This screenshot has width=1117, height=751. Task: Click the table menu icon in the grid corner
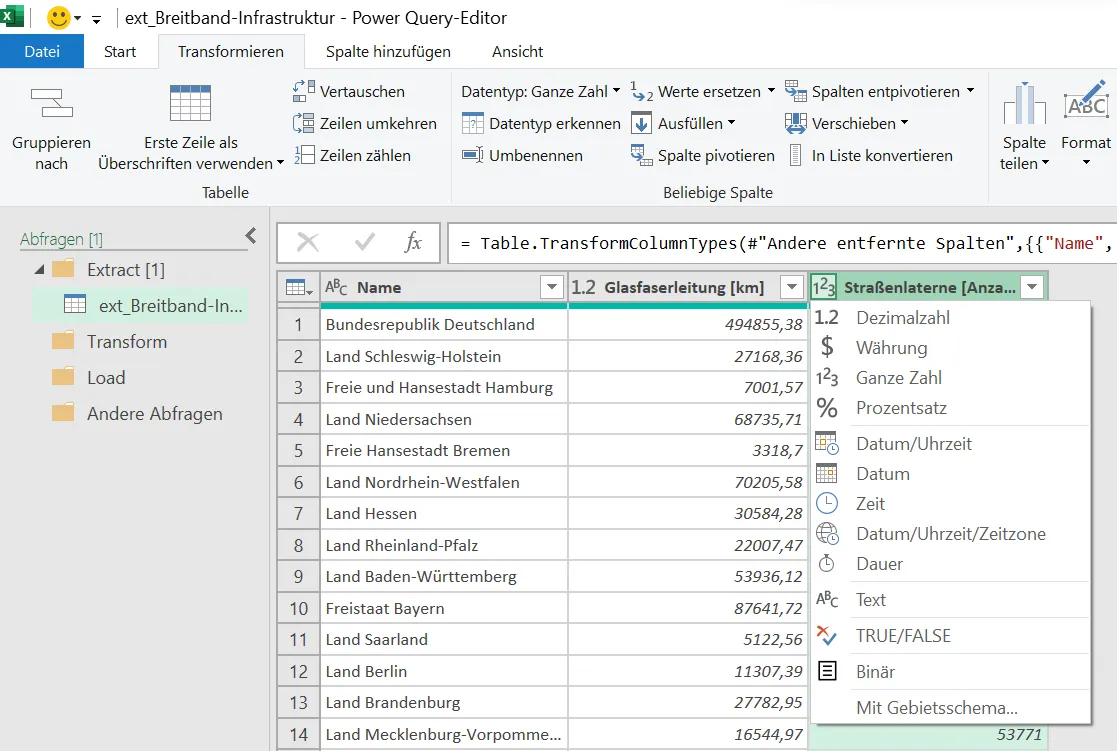[x=298, y=287]
